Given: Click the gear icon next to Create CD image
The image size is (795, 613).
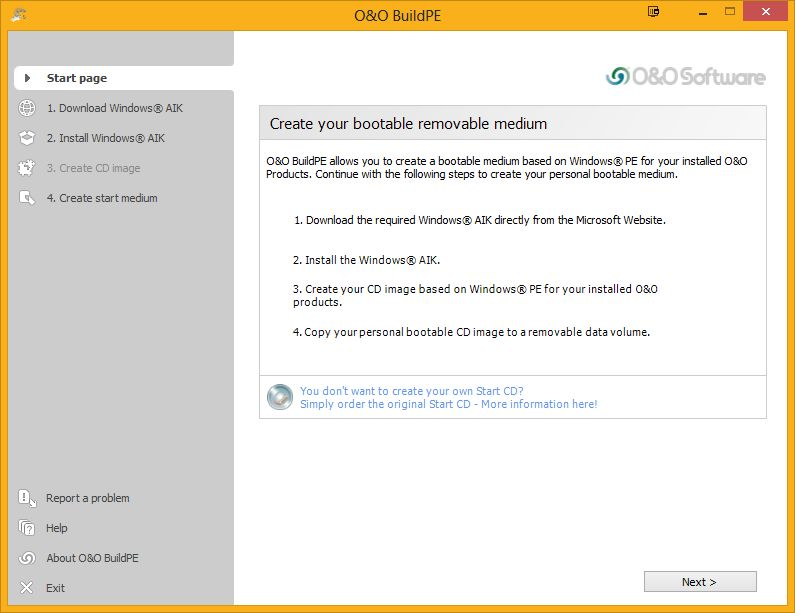Looking at the screenshot, I should pos(27,168).
